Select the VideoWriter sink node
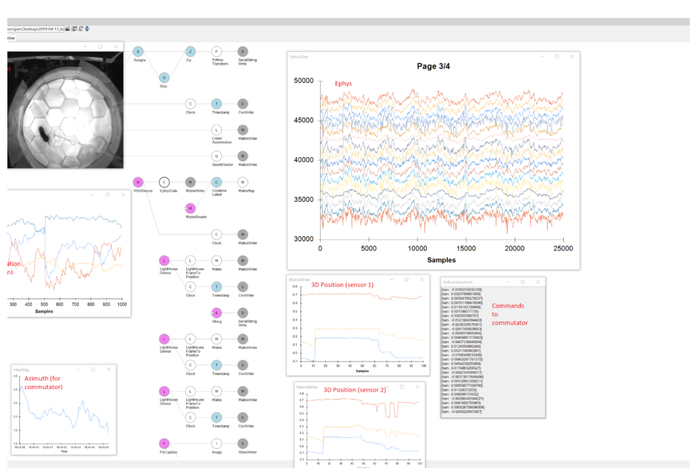Screen dimensions: 700x473 [x=242, y=444]
